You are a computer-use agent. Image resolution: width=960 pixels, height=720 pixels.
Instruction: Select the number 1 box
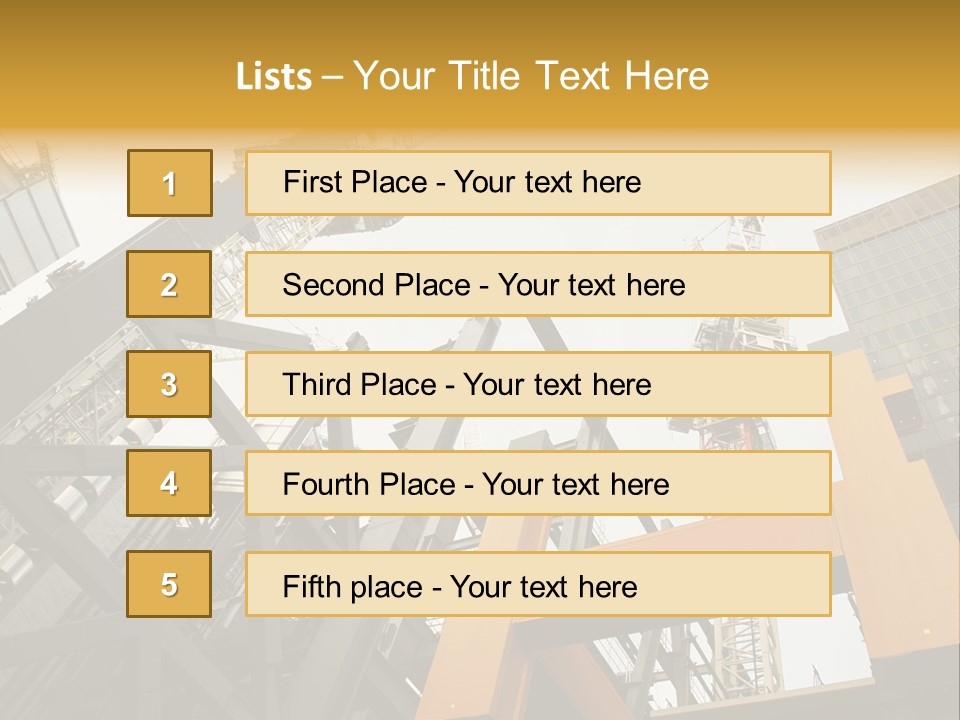tap(169, 183)
